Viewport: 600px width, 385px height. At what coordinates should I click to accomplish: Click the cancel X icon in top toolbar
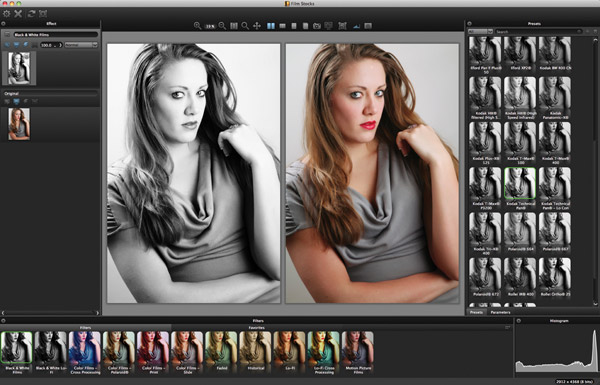(x=18, y=14)
